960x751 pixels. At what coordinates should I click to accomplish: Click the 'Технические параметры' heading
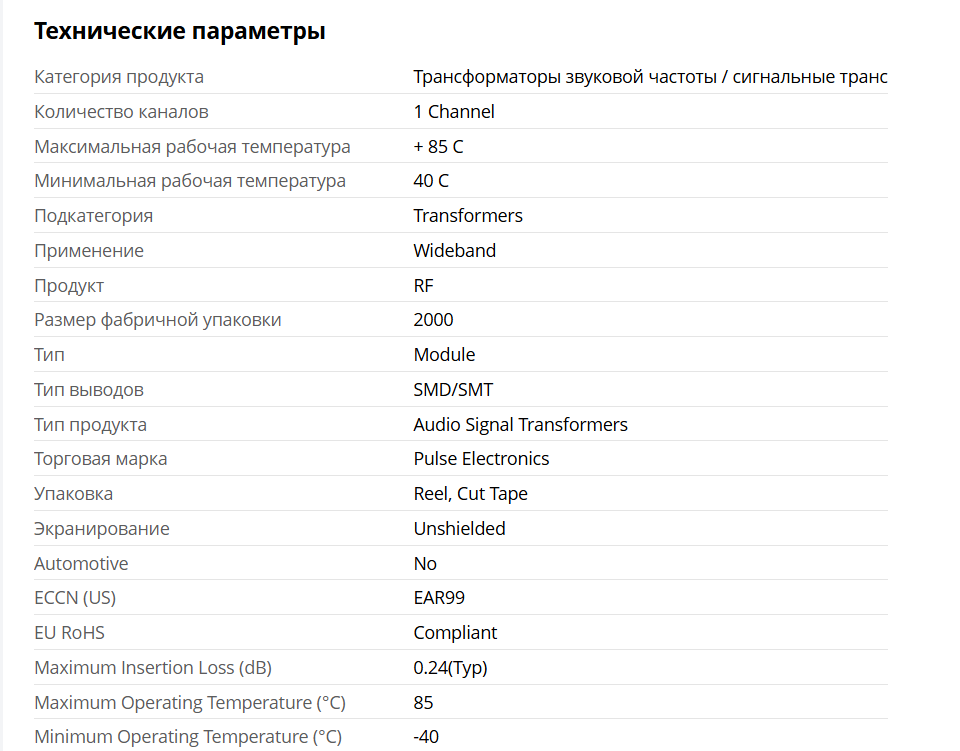tap(179, 31)
